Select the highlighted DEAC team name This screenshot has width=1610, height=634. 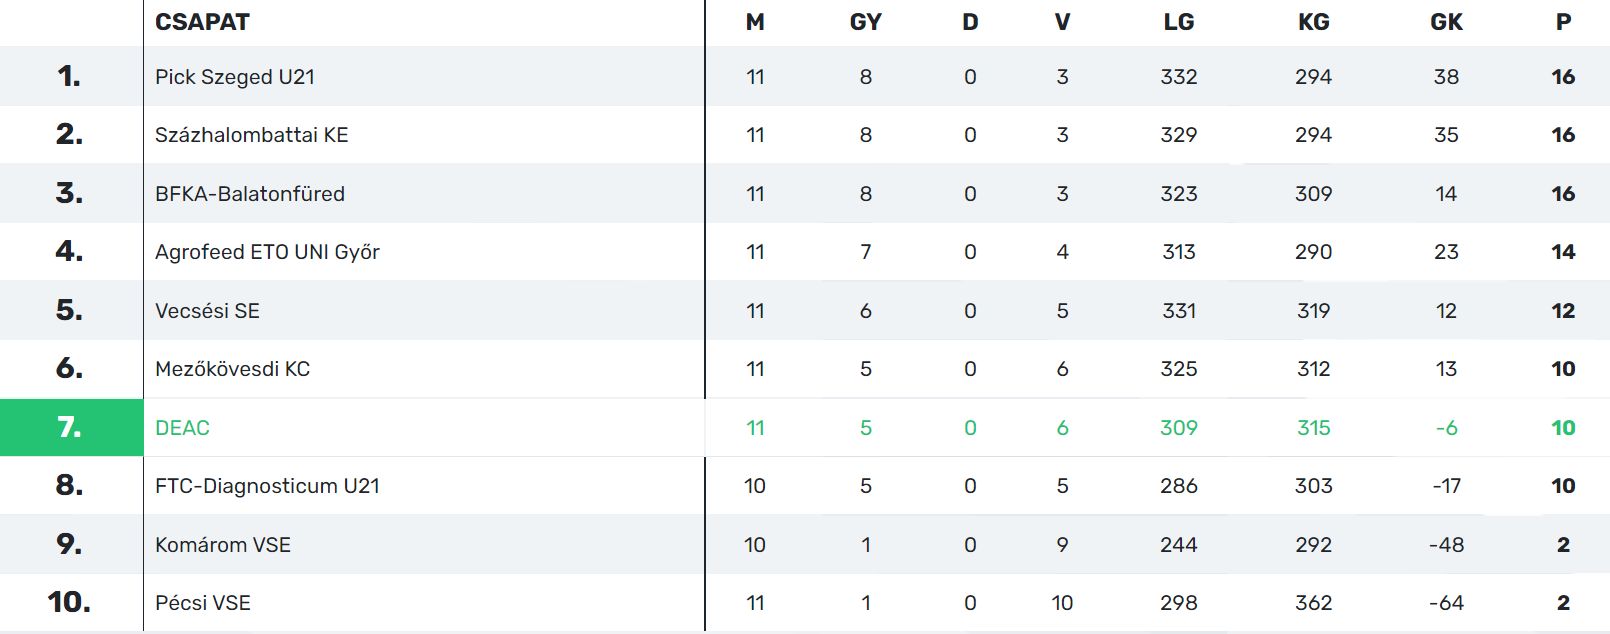182,428
